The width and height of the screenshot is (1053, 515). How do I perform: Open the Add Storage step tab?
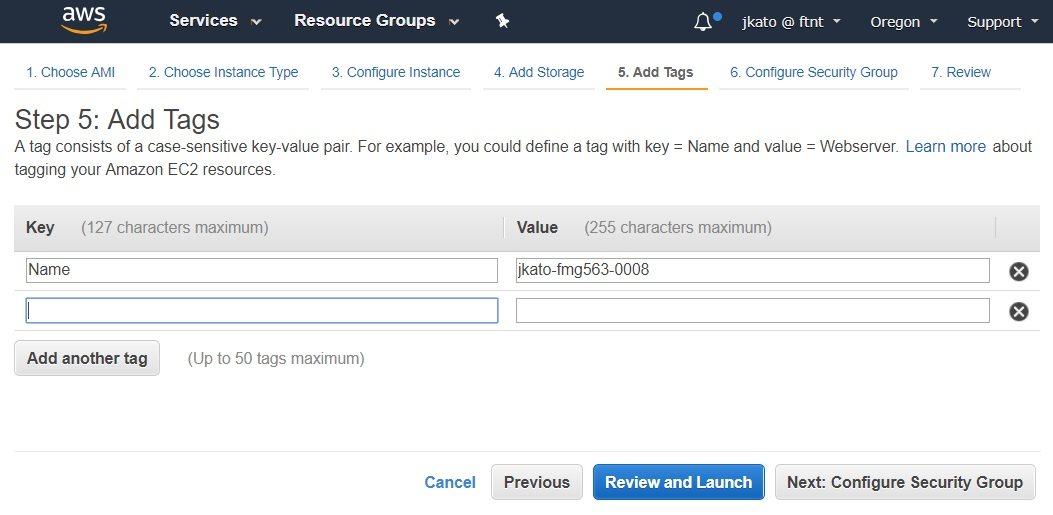539,72
